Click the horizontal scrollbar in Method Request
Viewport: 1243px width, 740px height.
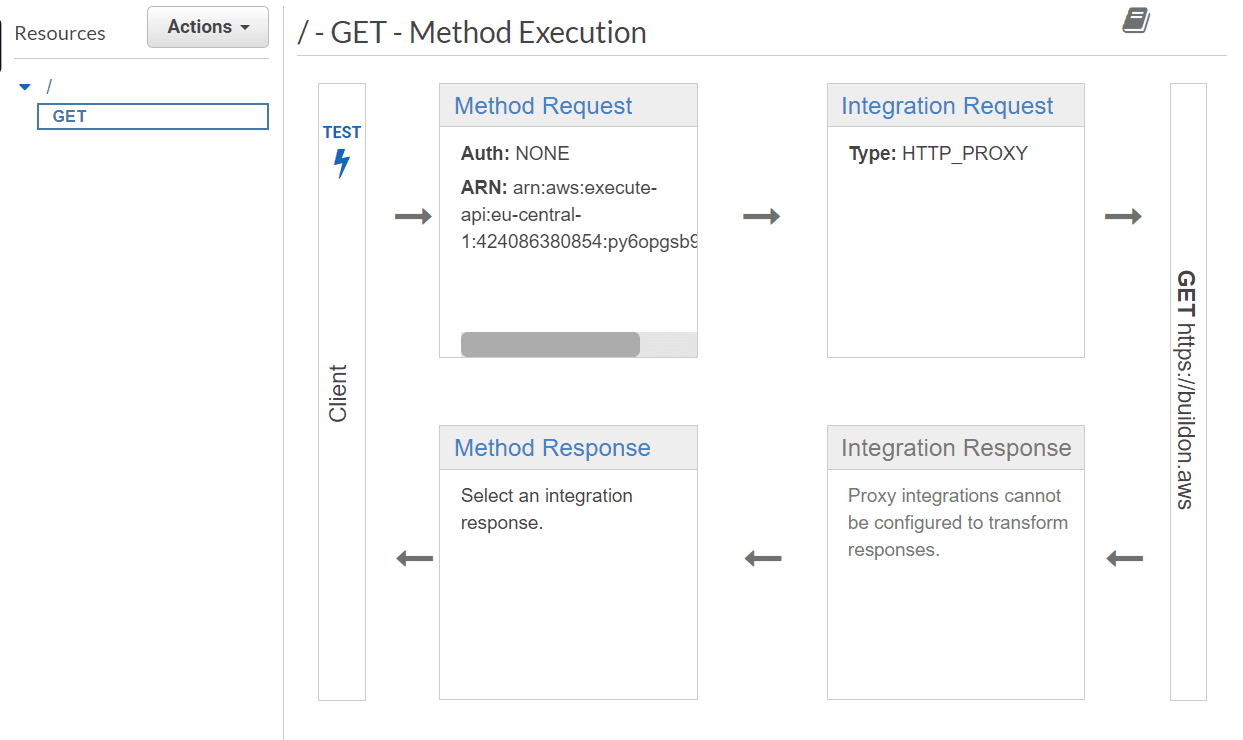550,344
